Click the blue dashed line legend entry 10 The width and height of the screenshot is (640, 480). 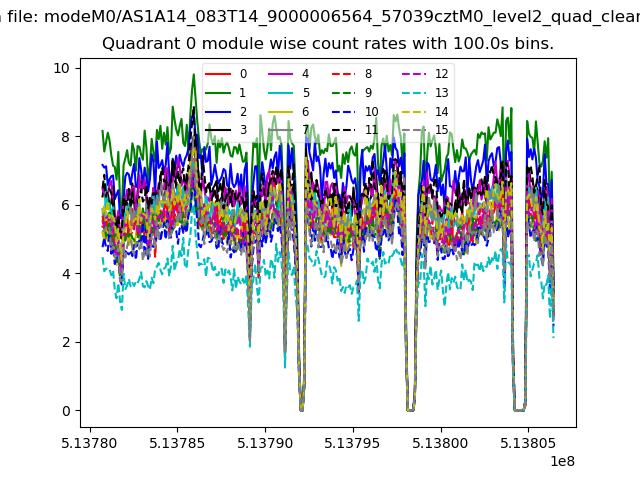coord(341,112)
